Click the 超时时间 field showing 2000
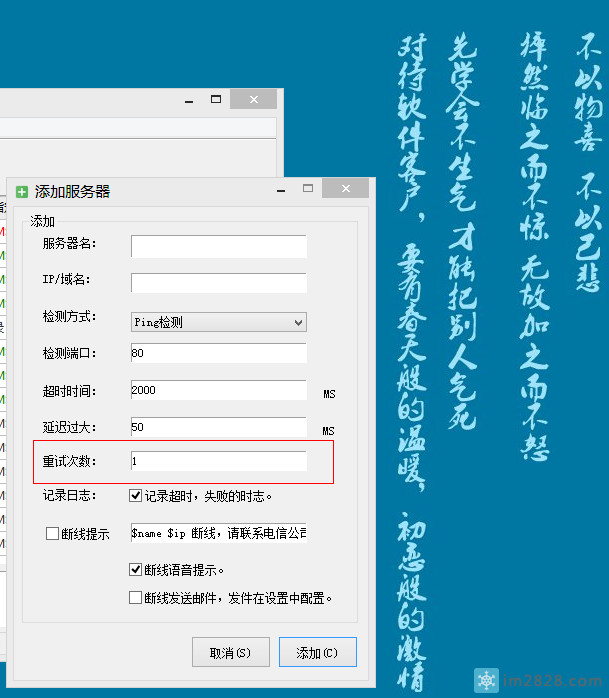This screenshot has height=698, width=609. point(218,391)
